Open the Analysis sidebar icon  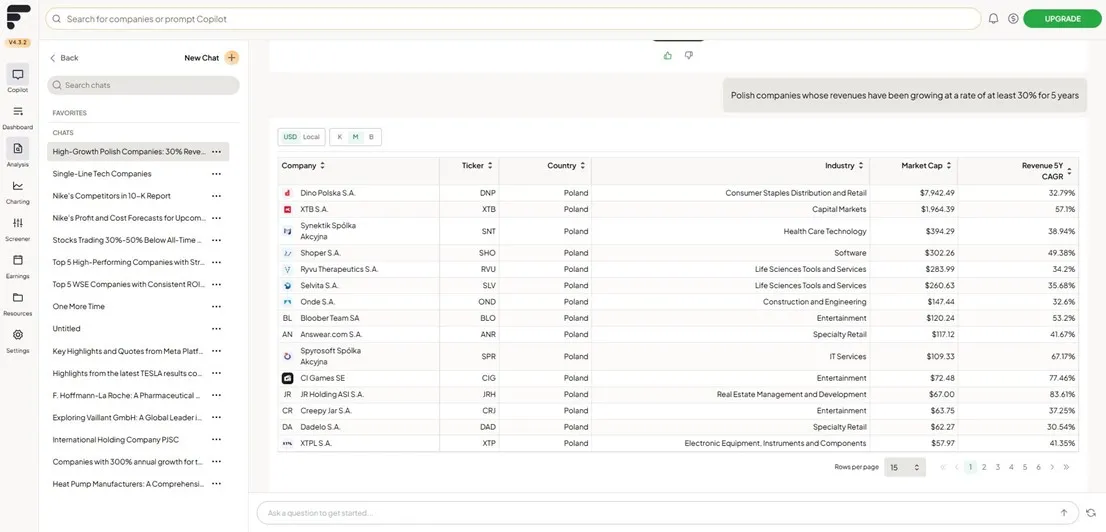(x=18, y=148)
